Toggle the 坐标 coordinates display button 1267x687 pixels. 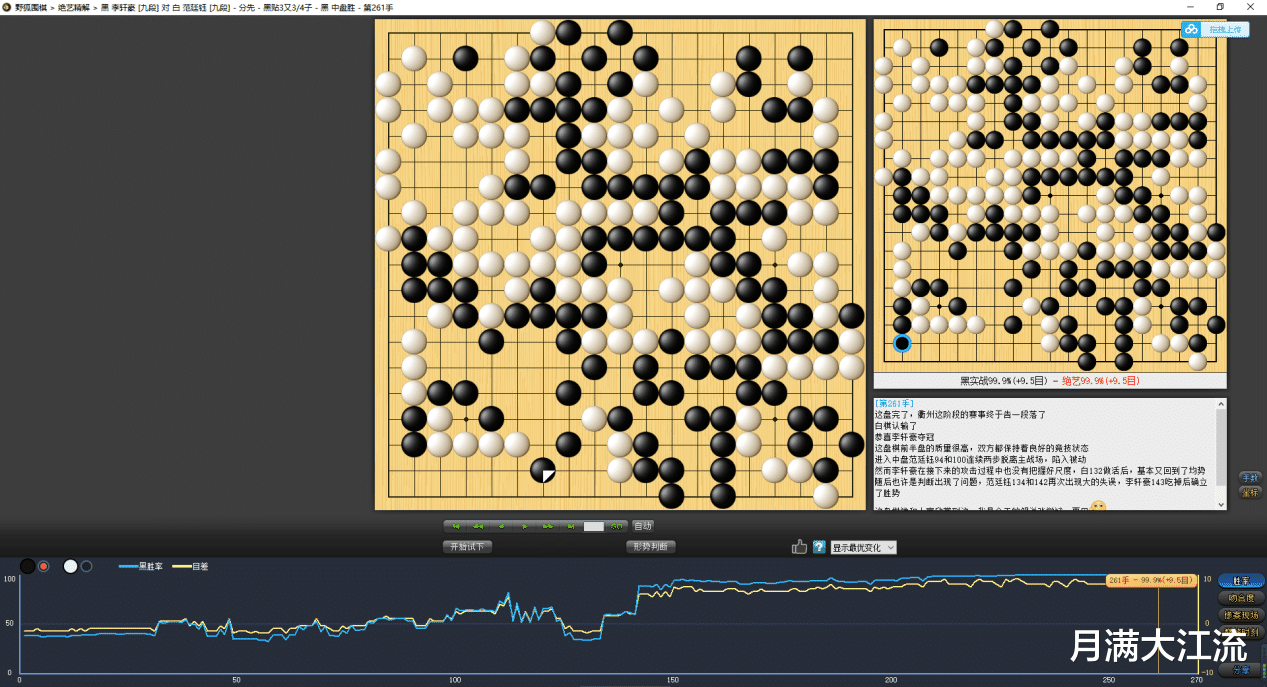tap(1249, 492)
